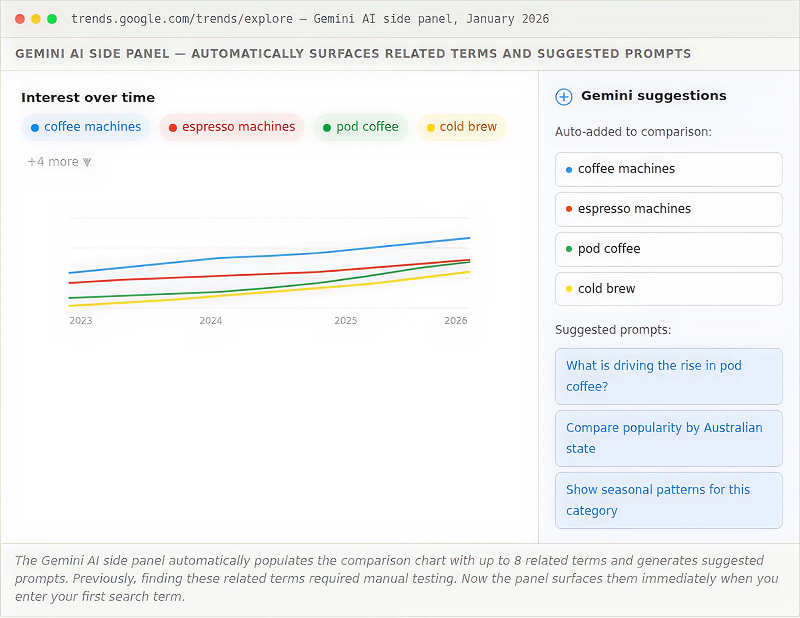
Task: Open Show seasonal patterns prompt
Action: coord(668,500)
